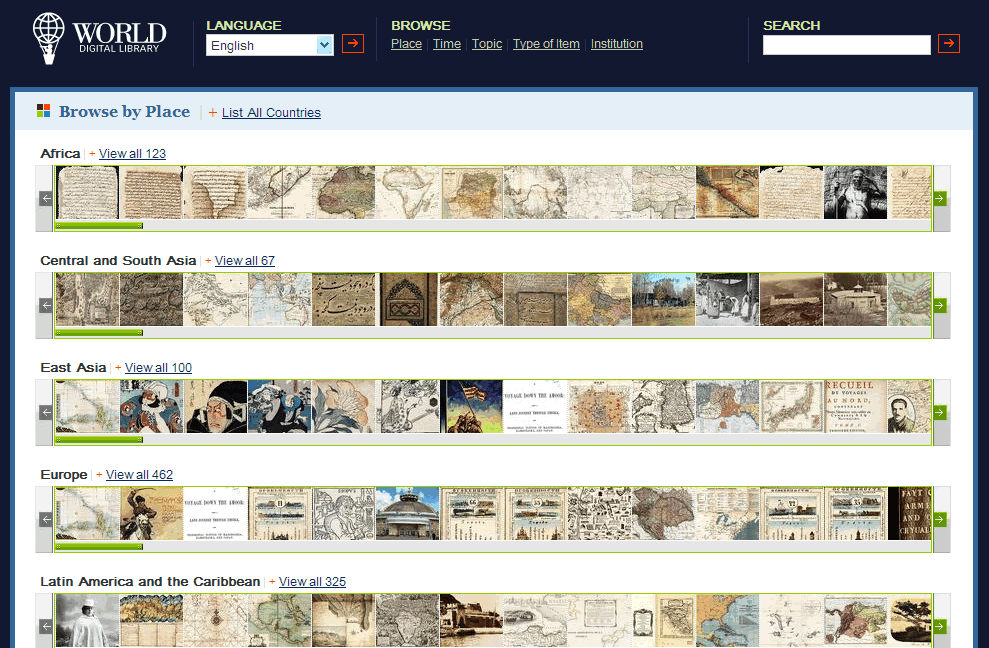Open the English language dropdown
This screenshot has width=989, height=648.
pos(269,45)
